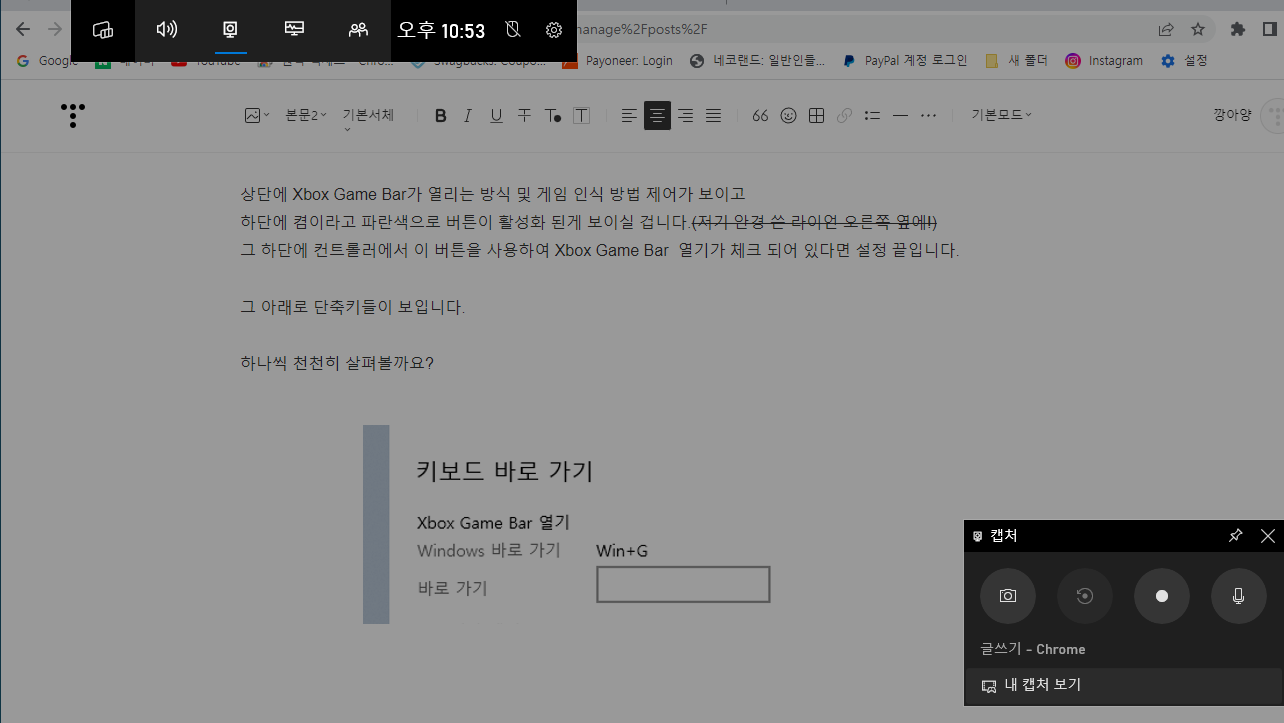Toggle bold formatting

coord(440,116)
